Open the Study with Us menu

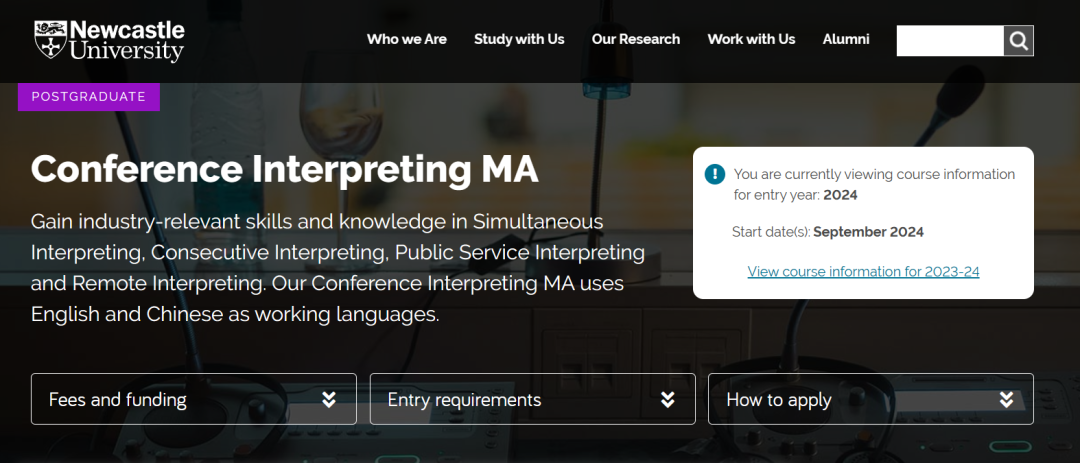[x=519, y=39]
